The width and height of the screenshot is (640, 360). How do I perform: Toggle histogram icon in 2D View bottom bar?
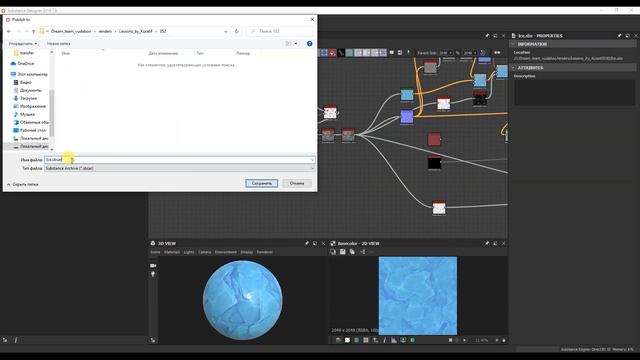point(394,340)
